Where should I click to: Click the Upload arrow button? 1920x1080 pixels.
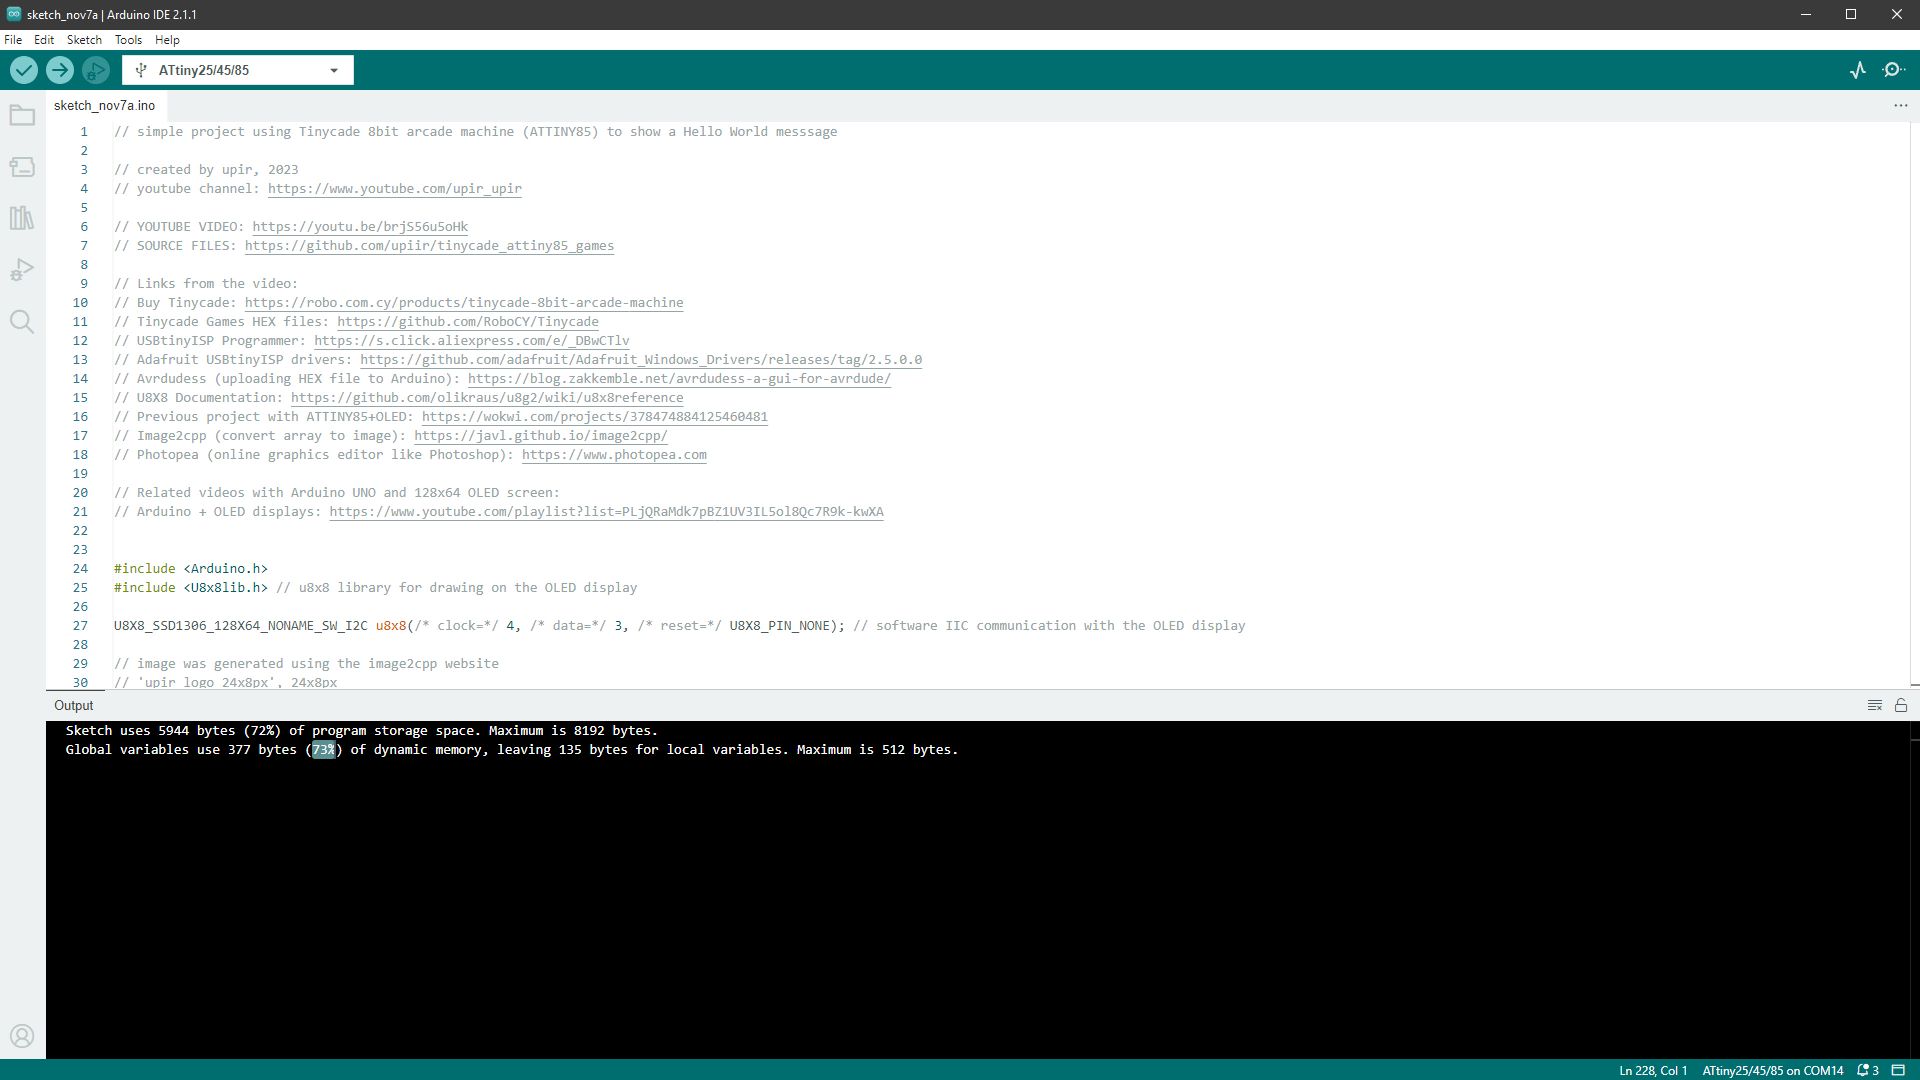pos(60,70)
